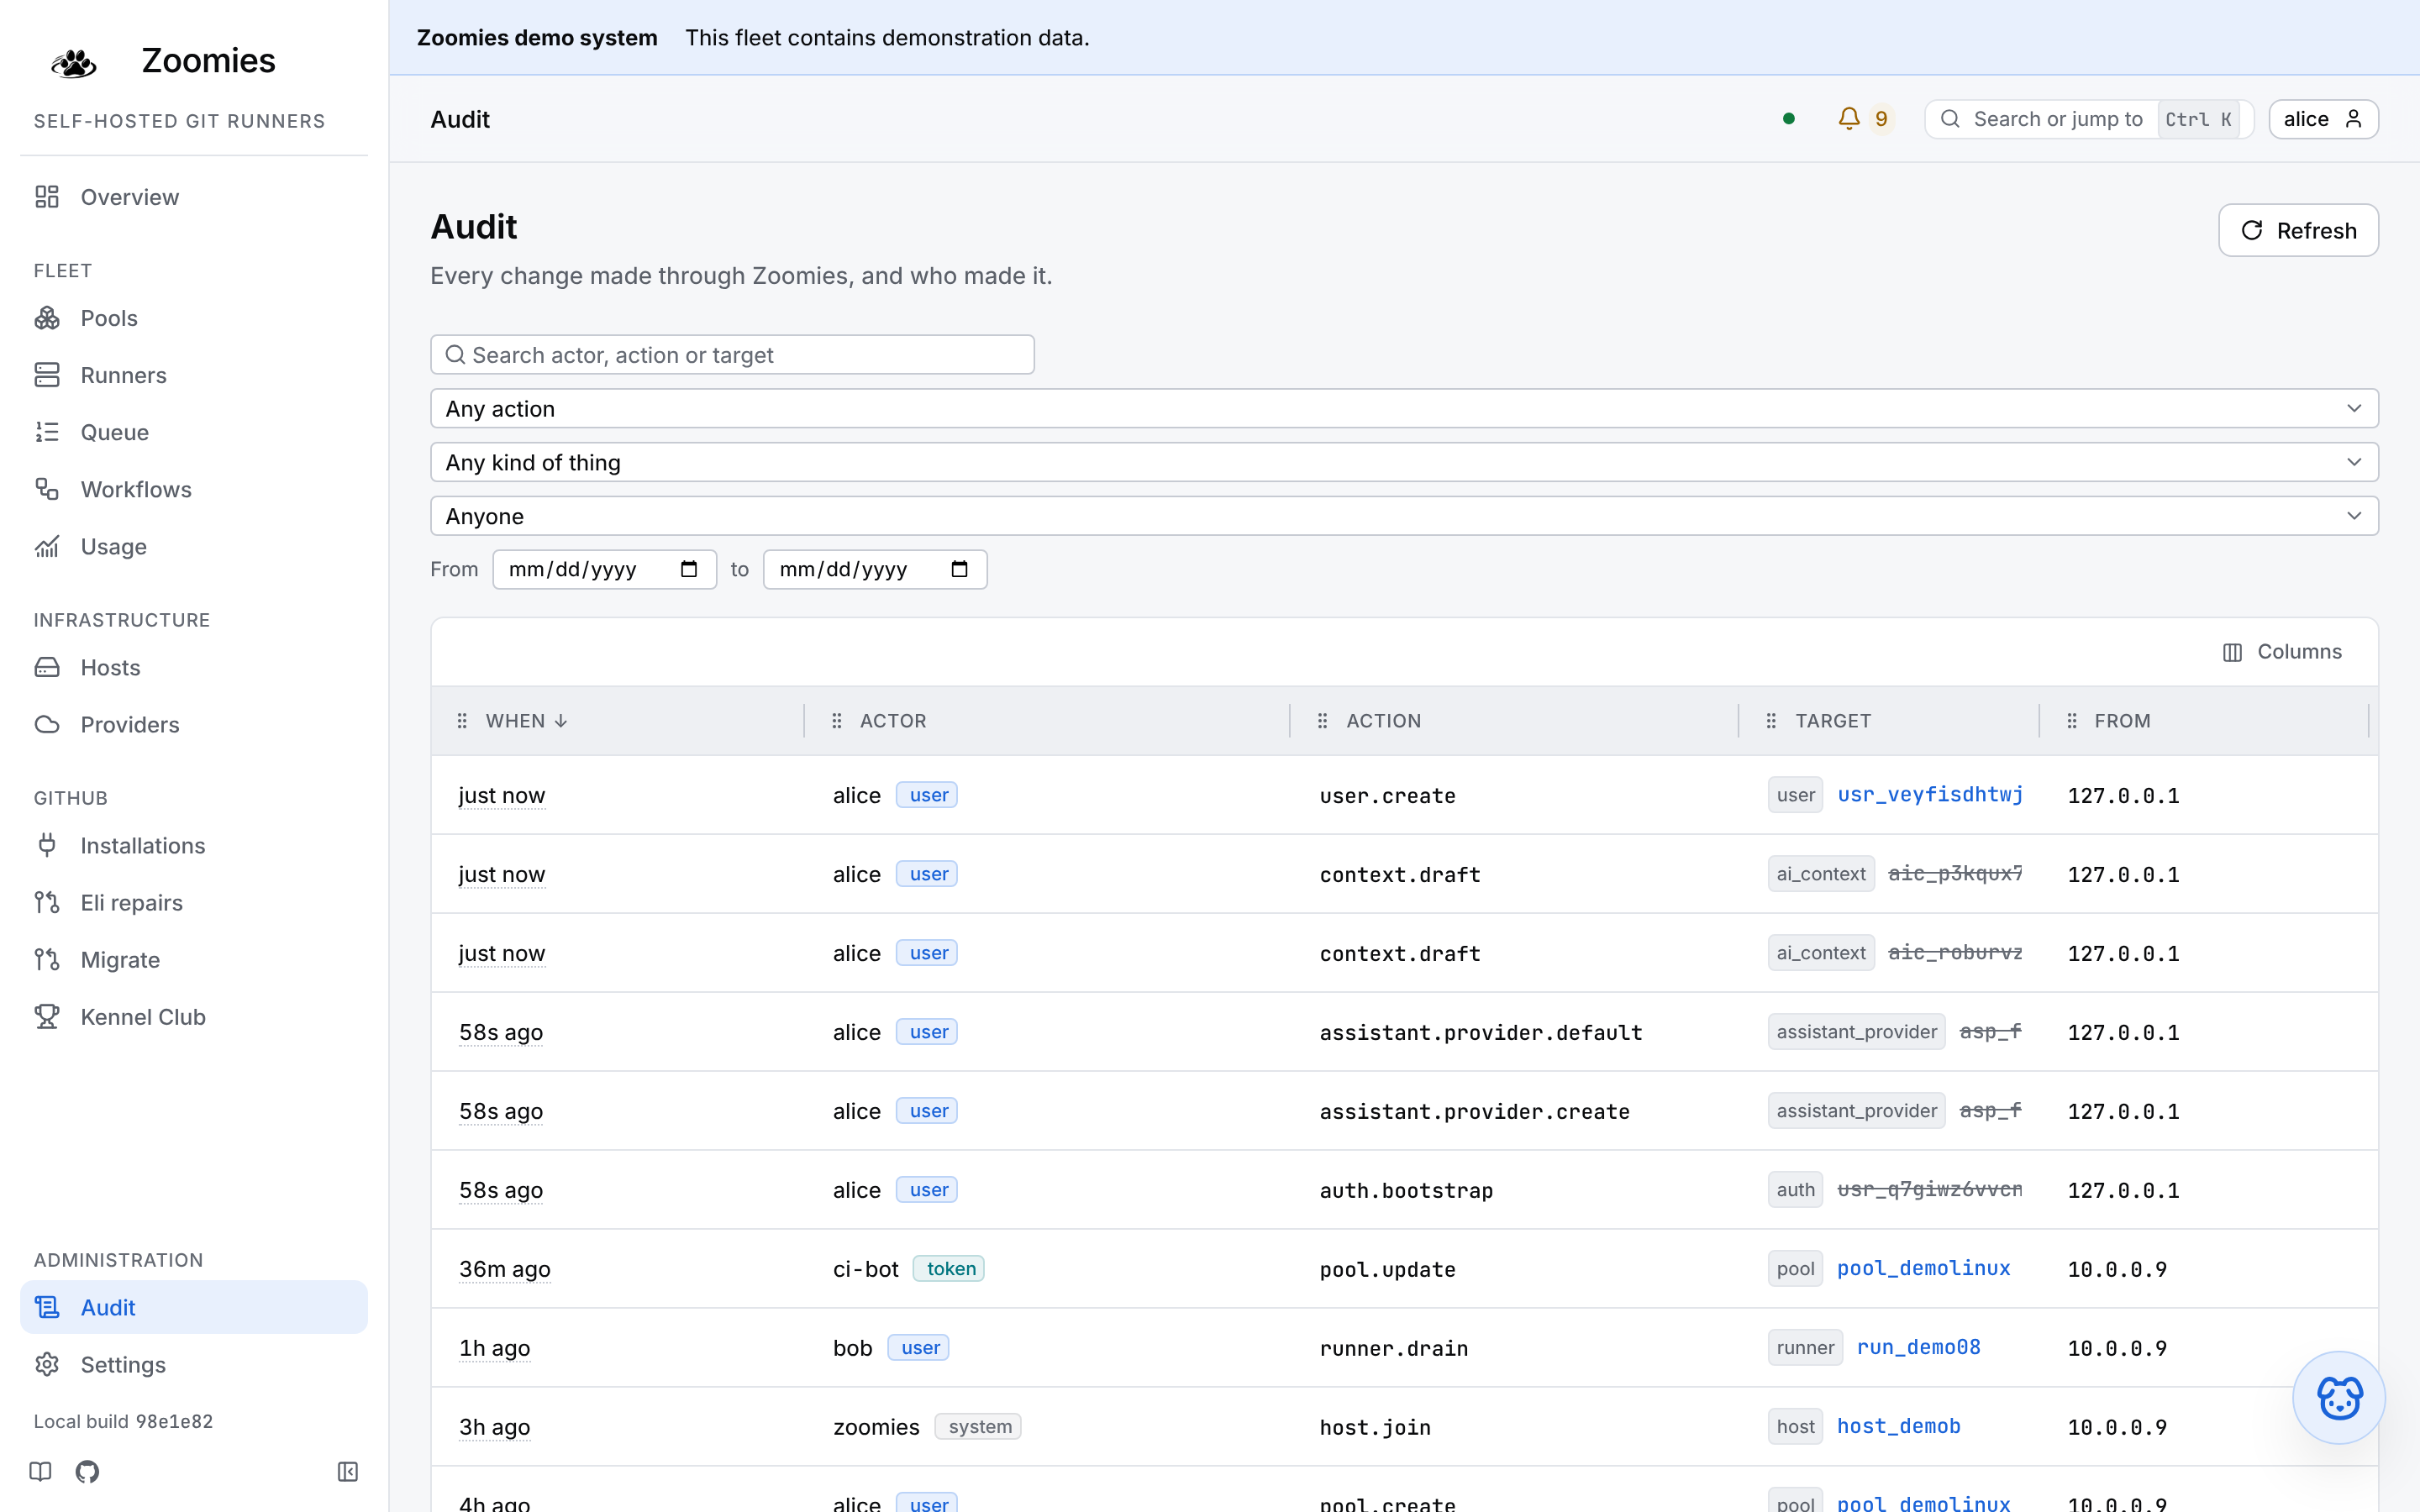
Task: Click the WHEN column drag handle
Action: [462, 721]
